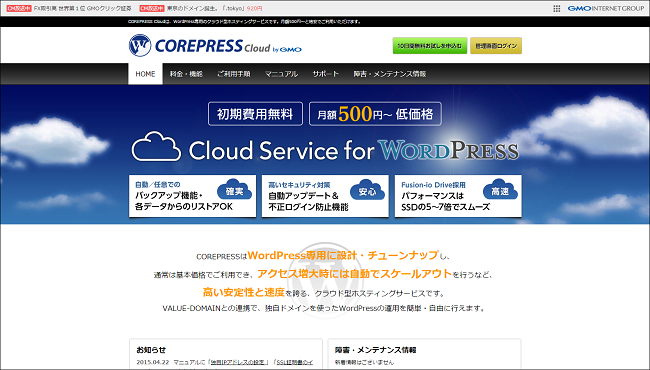Click the 安心 cloud badge
The height and width of the screenshot is (370, 650).
(x=367, y=190)
